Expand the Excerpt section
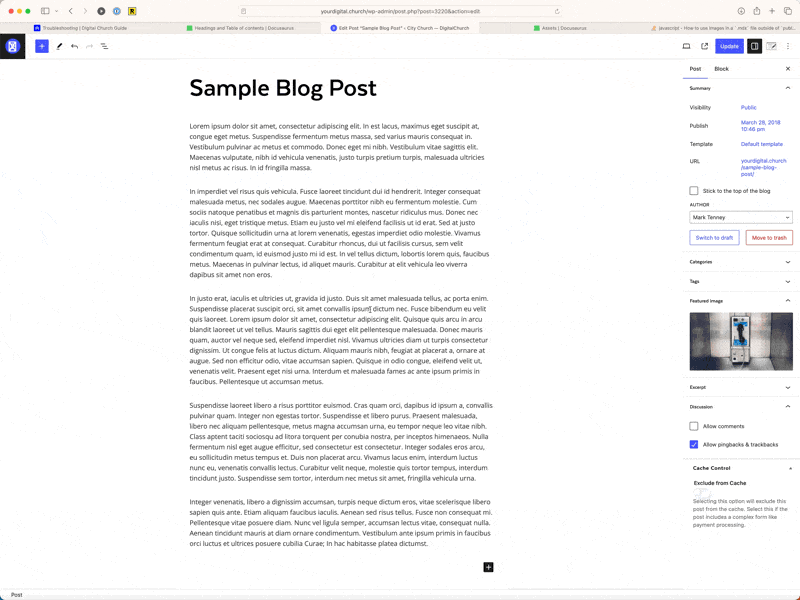Image resolution: width=800 pixels, height=600 pixels. coord(788,387)
